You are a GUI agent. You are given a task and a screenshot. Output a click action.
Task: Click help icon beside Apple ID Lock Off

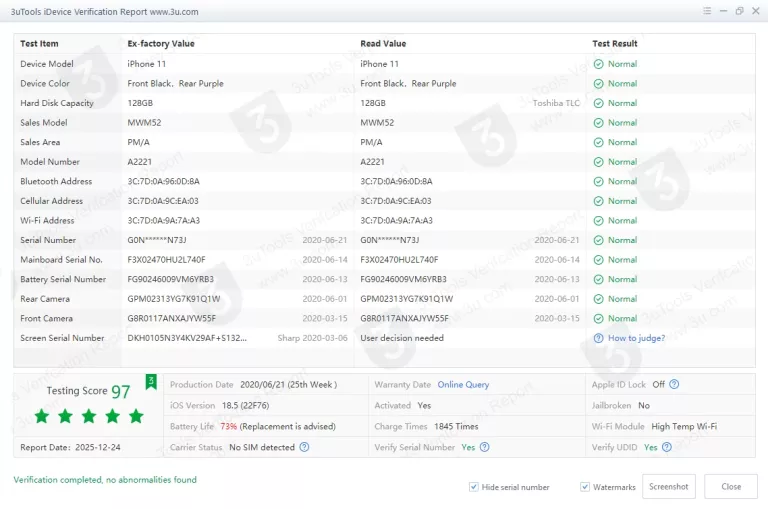point(674,384)
